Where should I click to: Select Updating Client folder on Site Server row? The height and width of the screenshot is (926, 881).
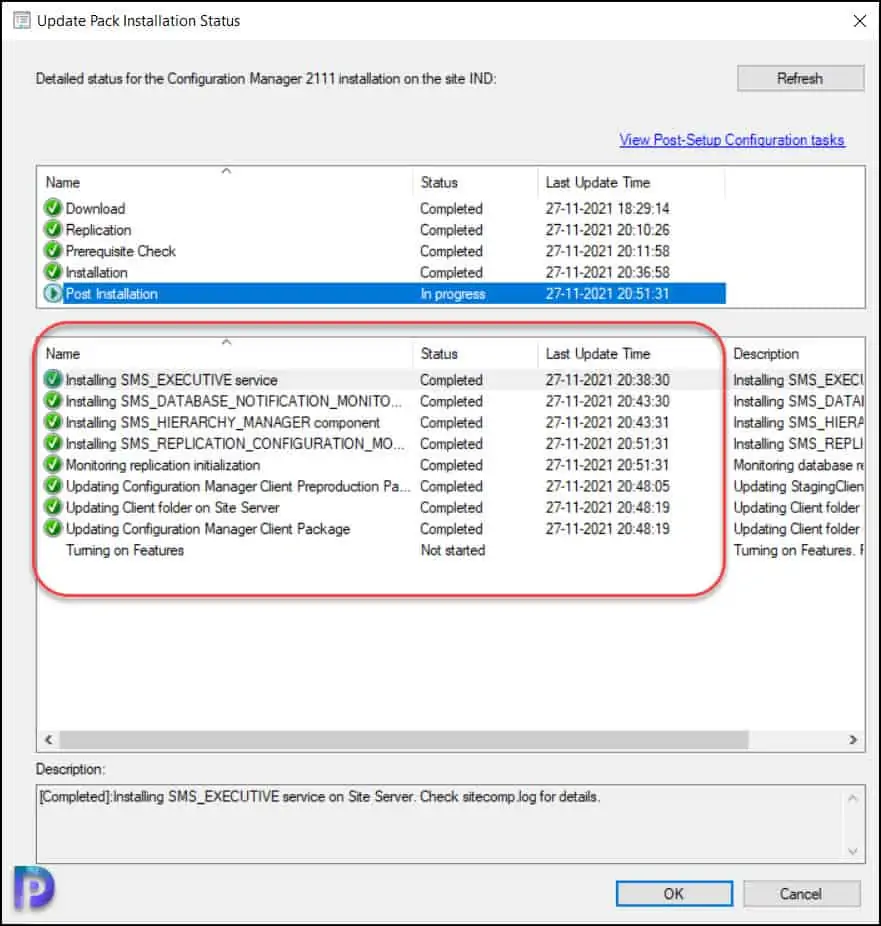pos(452,507)
